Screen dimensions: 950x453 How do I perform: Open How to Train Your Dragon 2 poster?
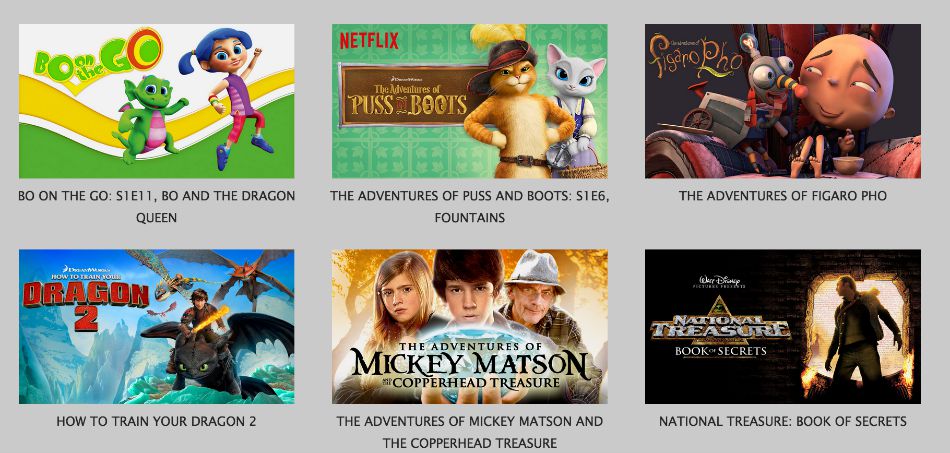click(x=156, y=326)
